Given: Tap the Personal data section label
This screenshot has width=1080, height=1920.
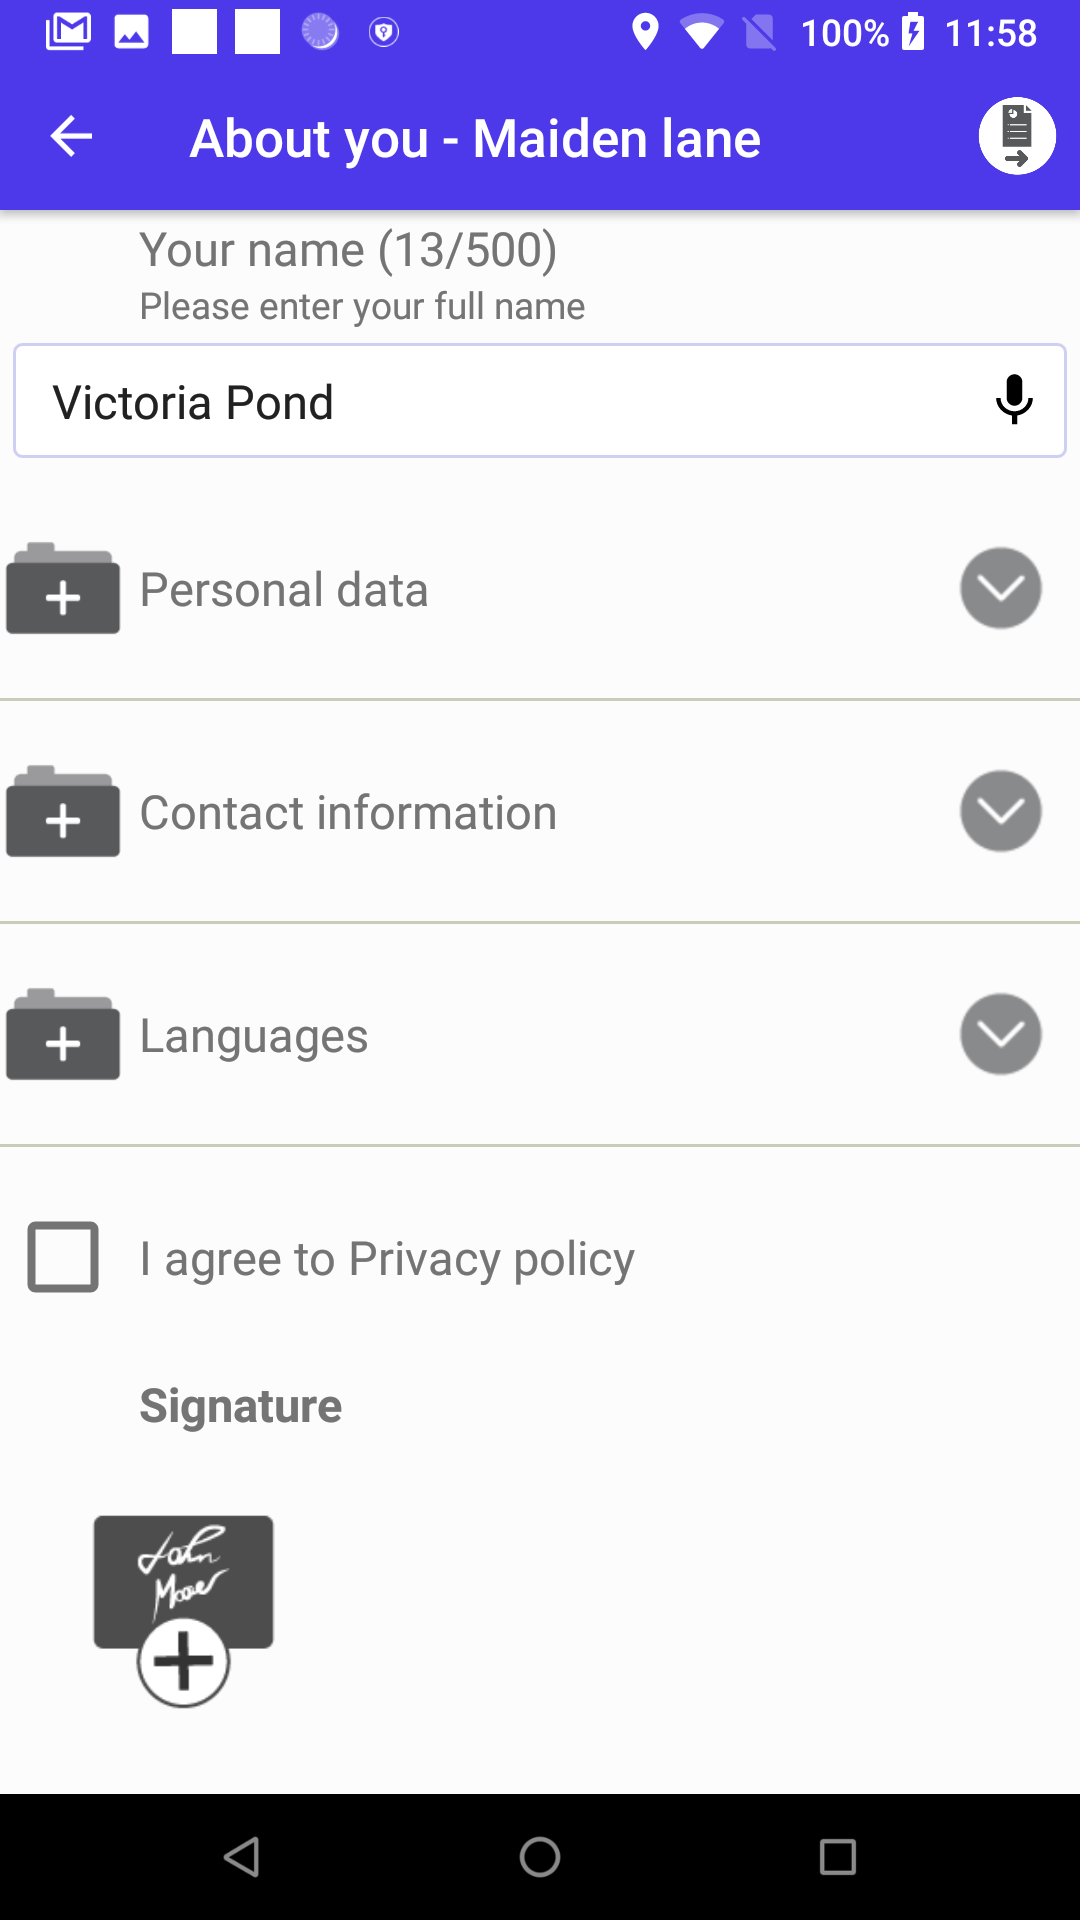Looking at the screenshot, I should [x=284, y=590].
